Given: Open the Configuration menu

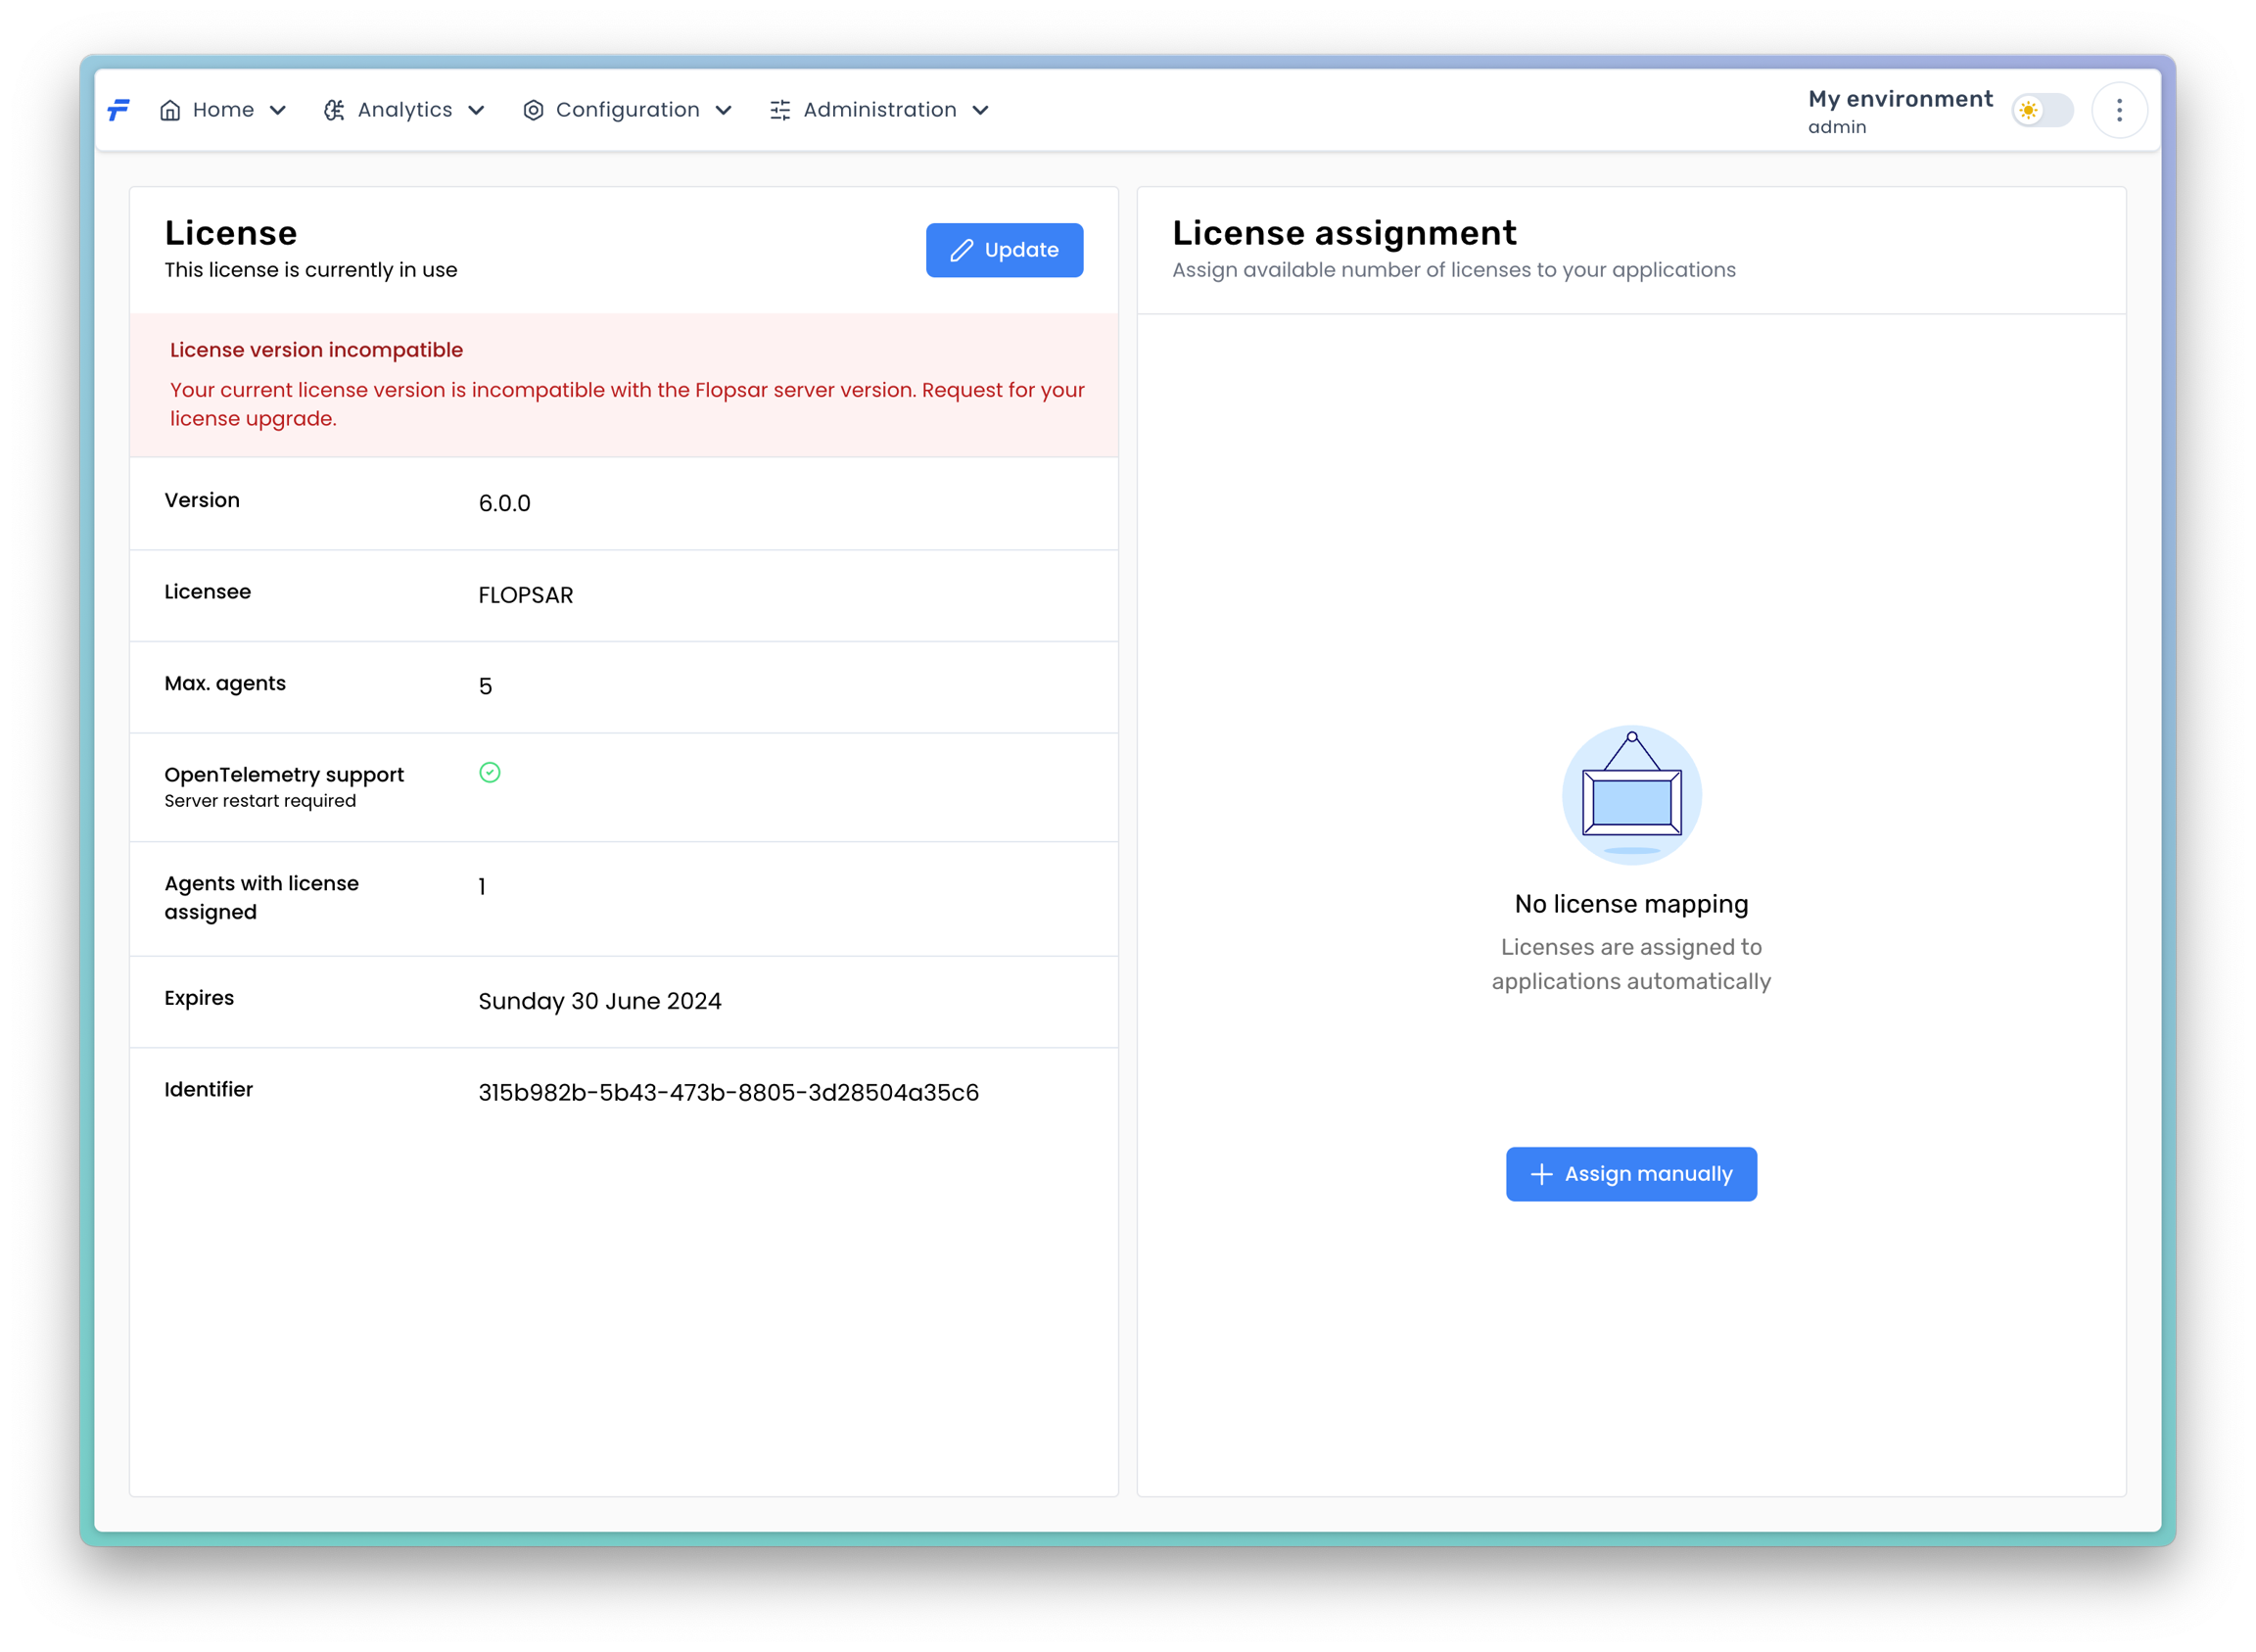Looking at the screenshot, I should tap(627, 110).
